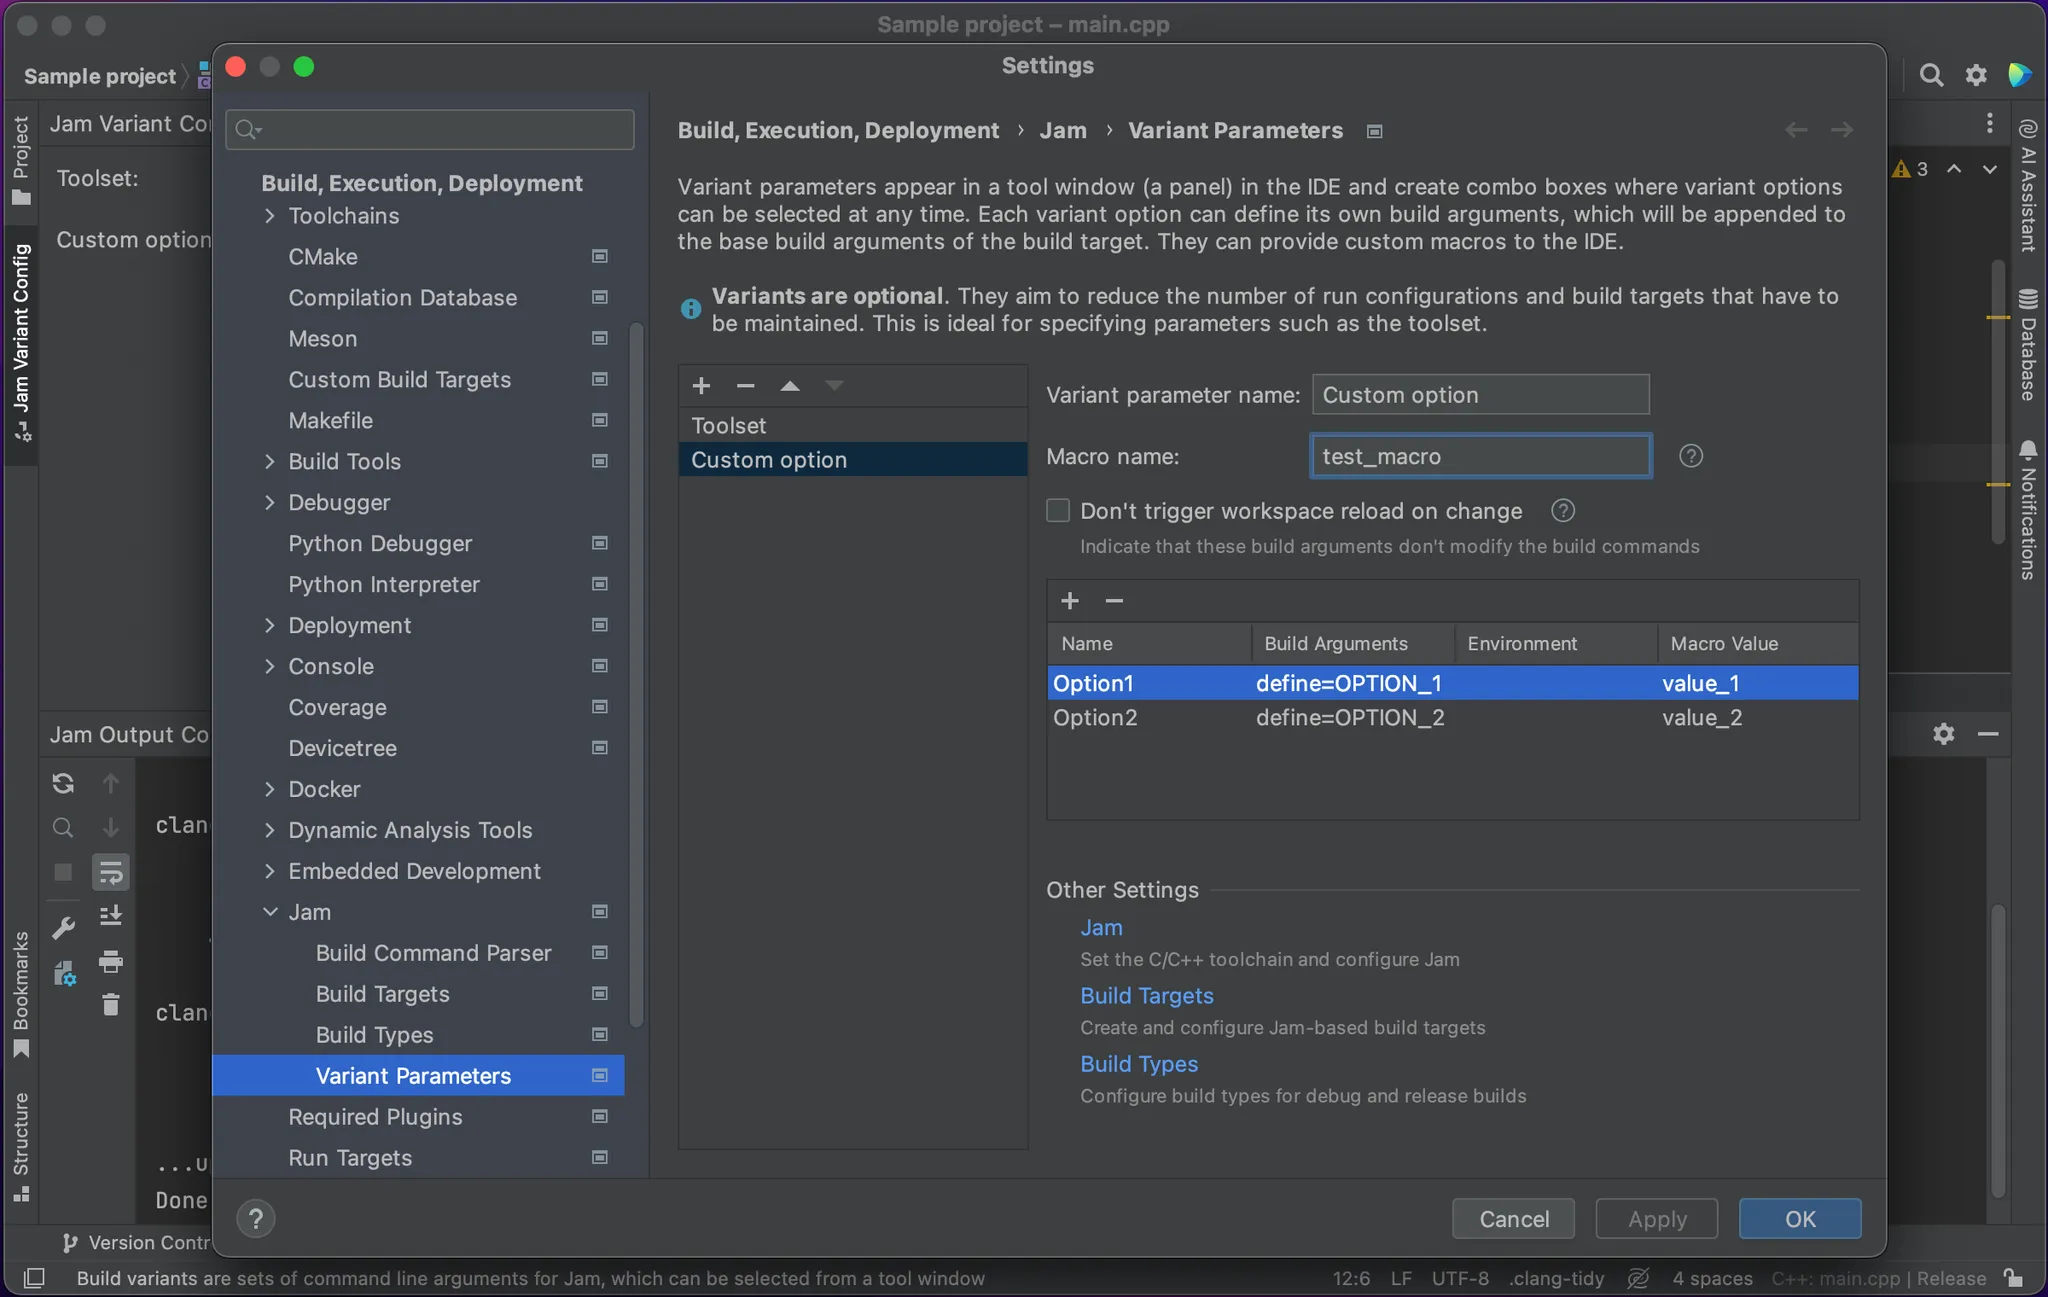Expand the Console settings node
Viewport: 2048px width, 1297px height.
269,666
